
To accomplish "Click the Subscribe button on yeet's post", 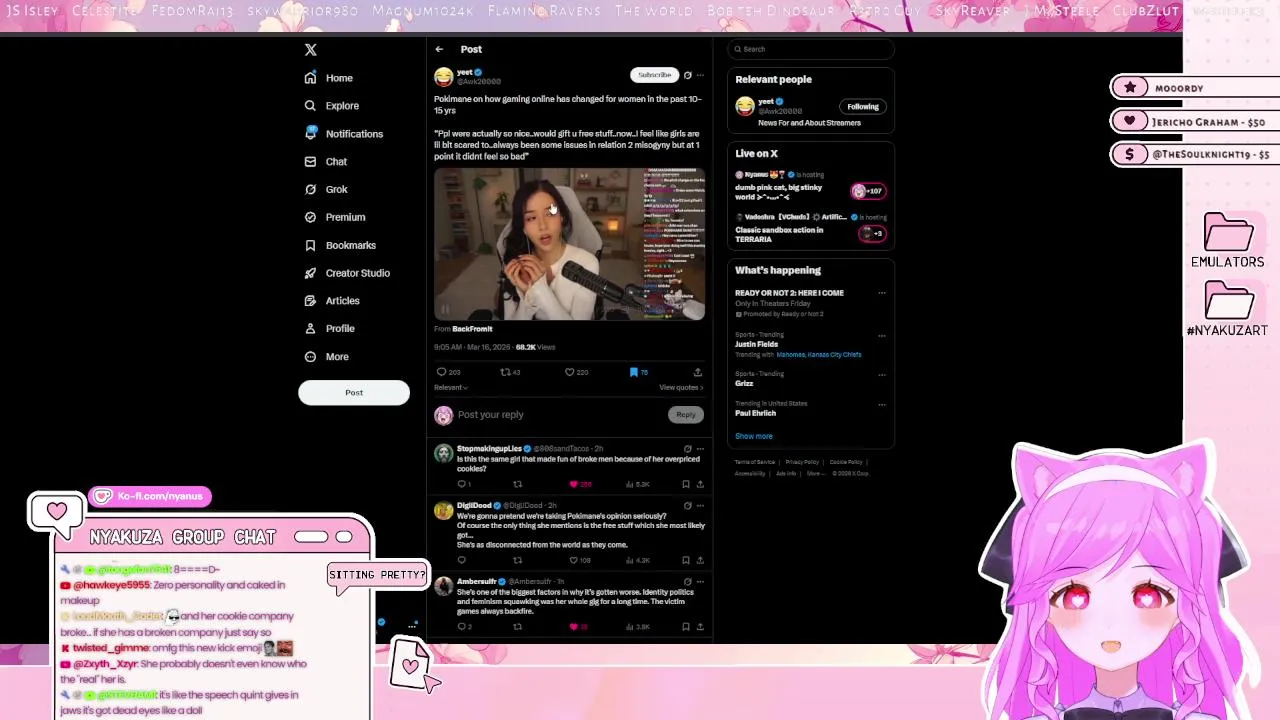I will 654,75.
